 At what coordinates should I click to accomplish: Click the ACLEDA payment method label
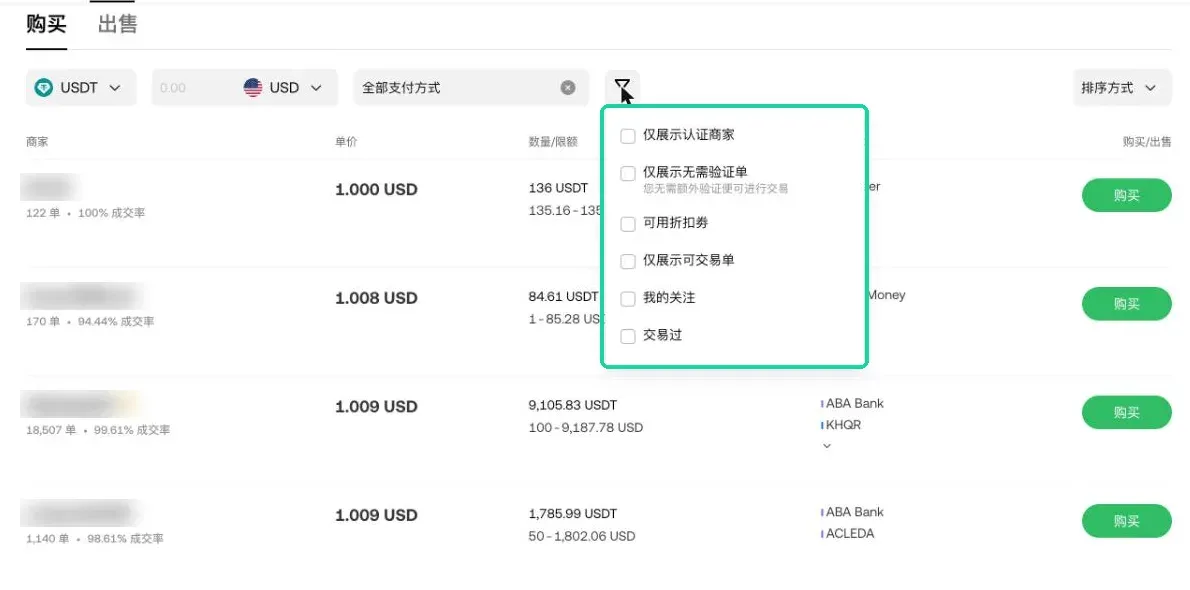[x=850, y=533]
